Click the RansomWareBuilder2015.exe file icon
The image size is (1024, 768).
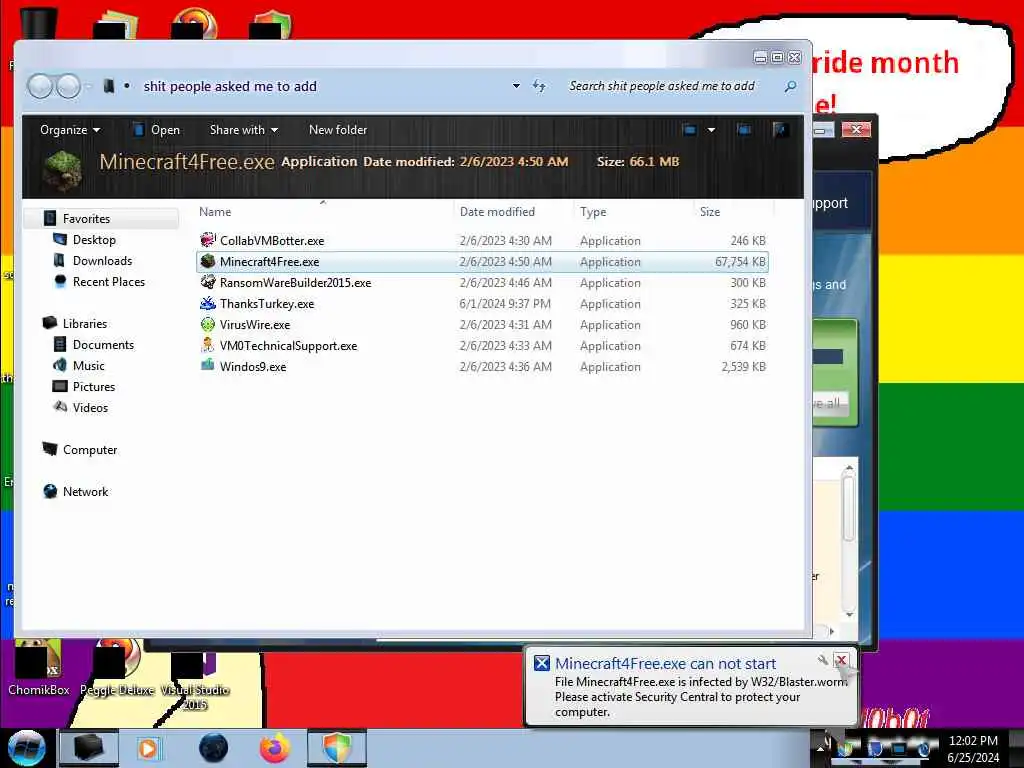tap(208, 282)
